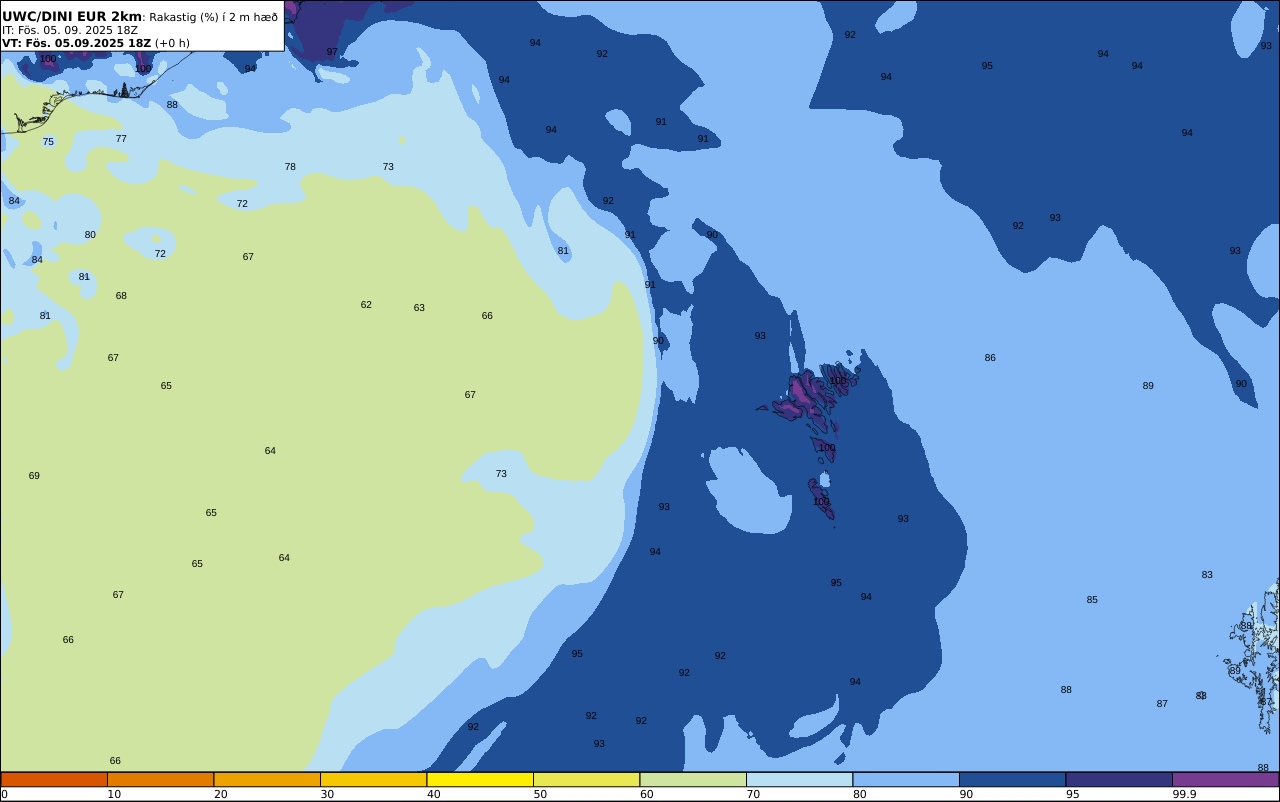This screenshot has width=1280, height=802.
Task: Click the legend tick label '0'
Action: point(4,794)
